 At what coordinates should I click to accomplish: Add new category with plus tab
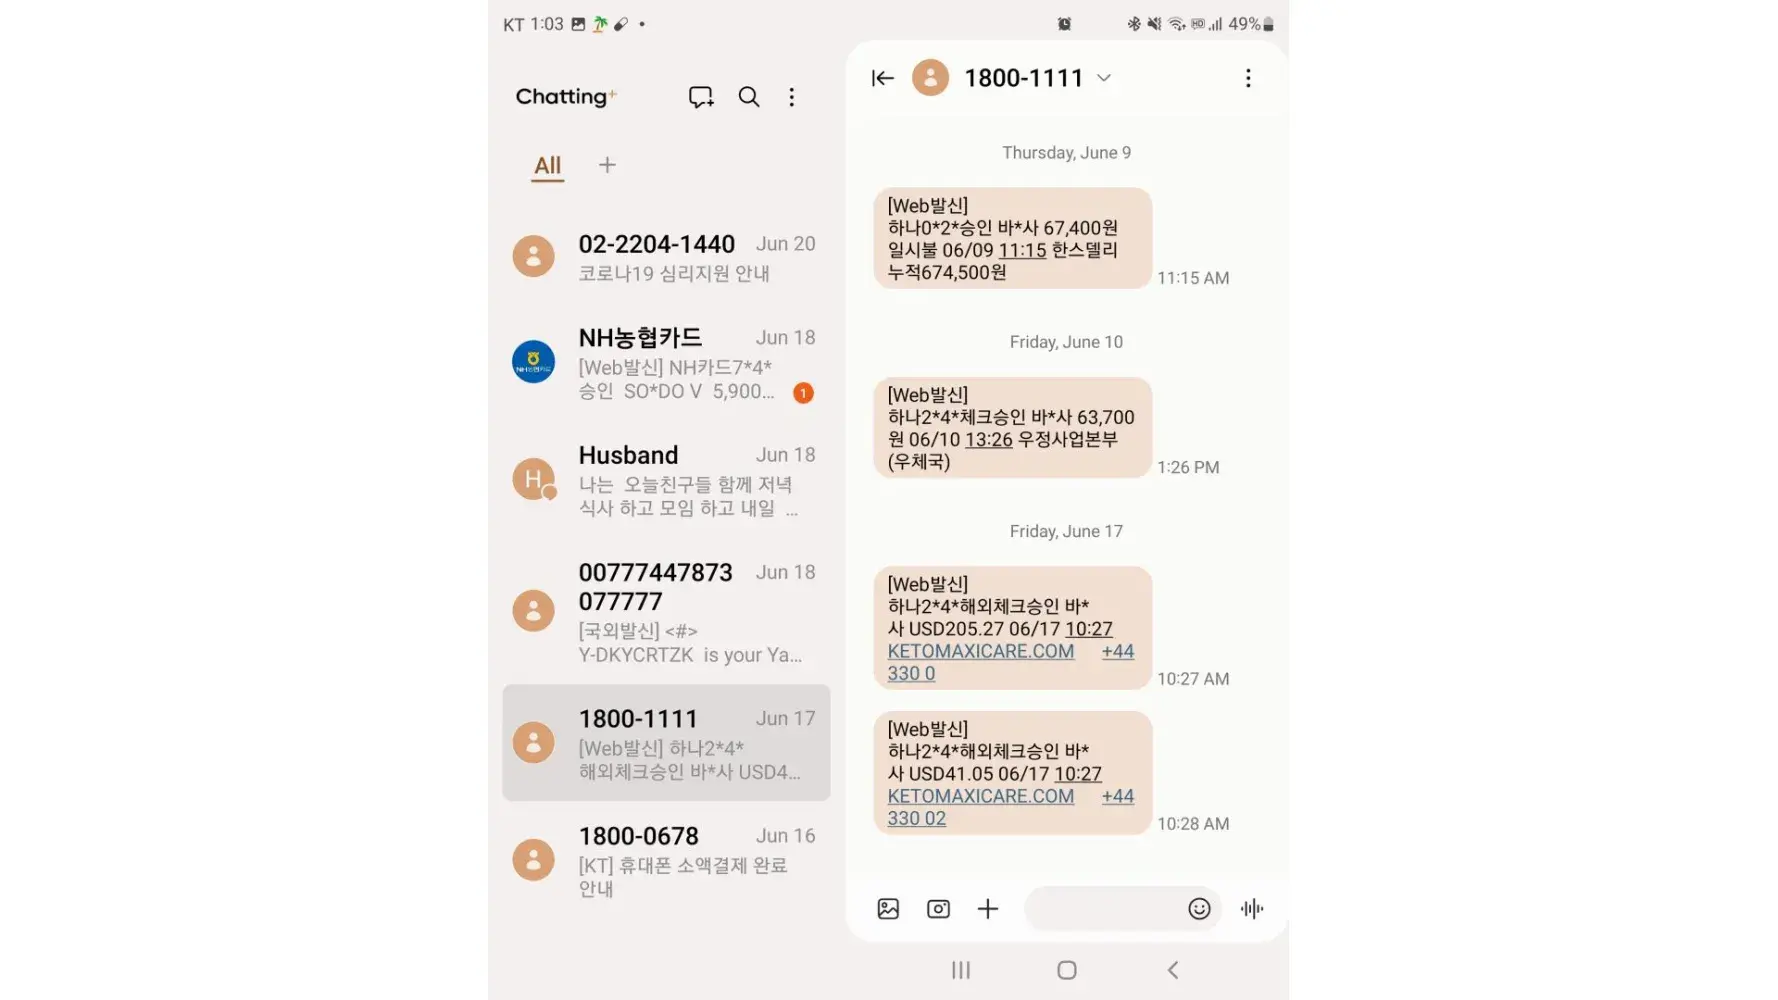(x=607, y=165)
